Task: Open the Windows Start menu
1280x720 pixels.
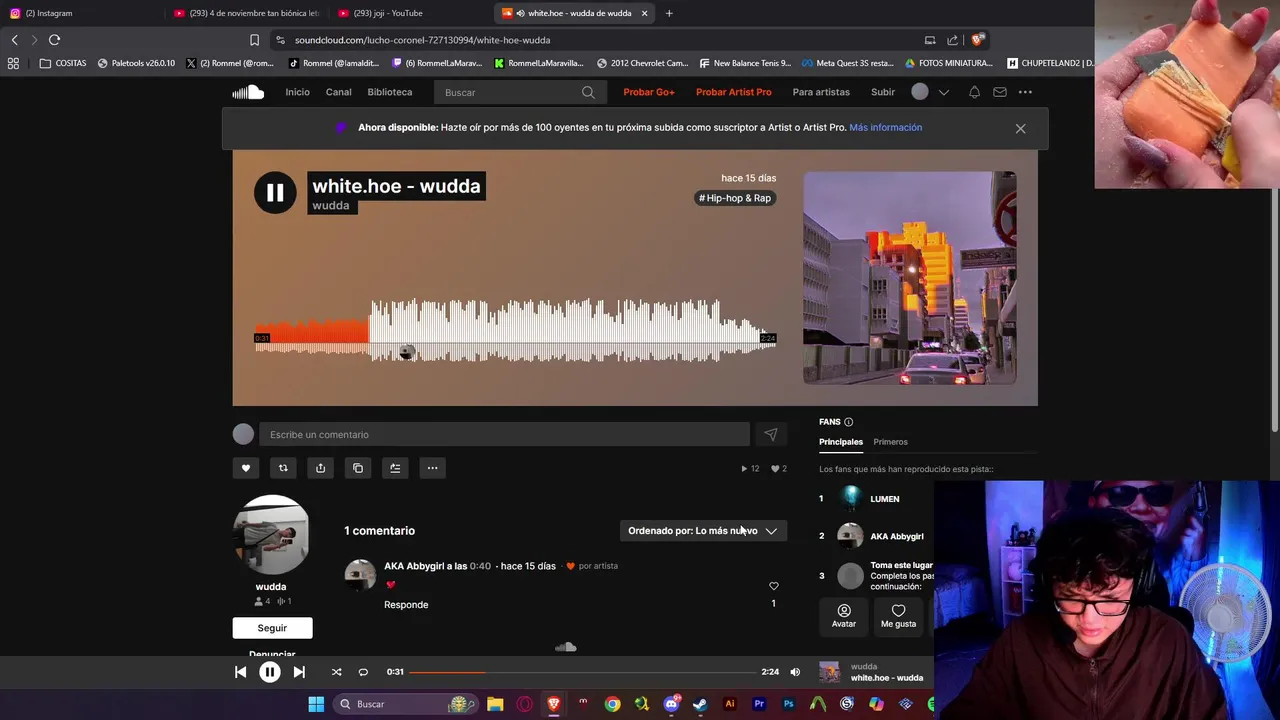Action: click(x=316, y=704)
